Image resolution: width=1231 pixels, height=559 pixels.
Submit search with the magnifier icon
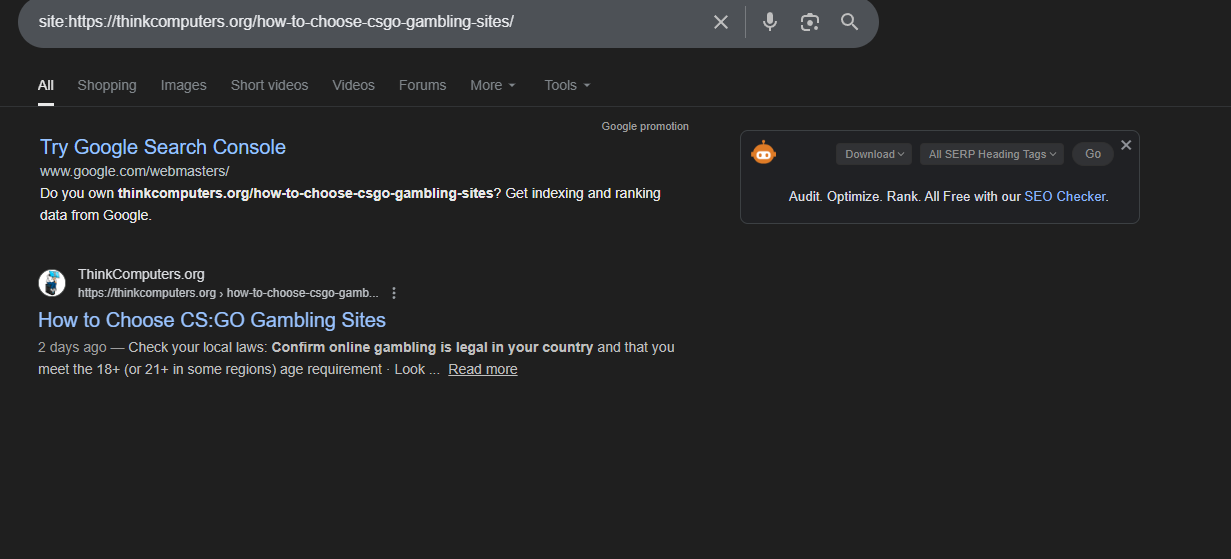849,22
